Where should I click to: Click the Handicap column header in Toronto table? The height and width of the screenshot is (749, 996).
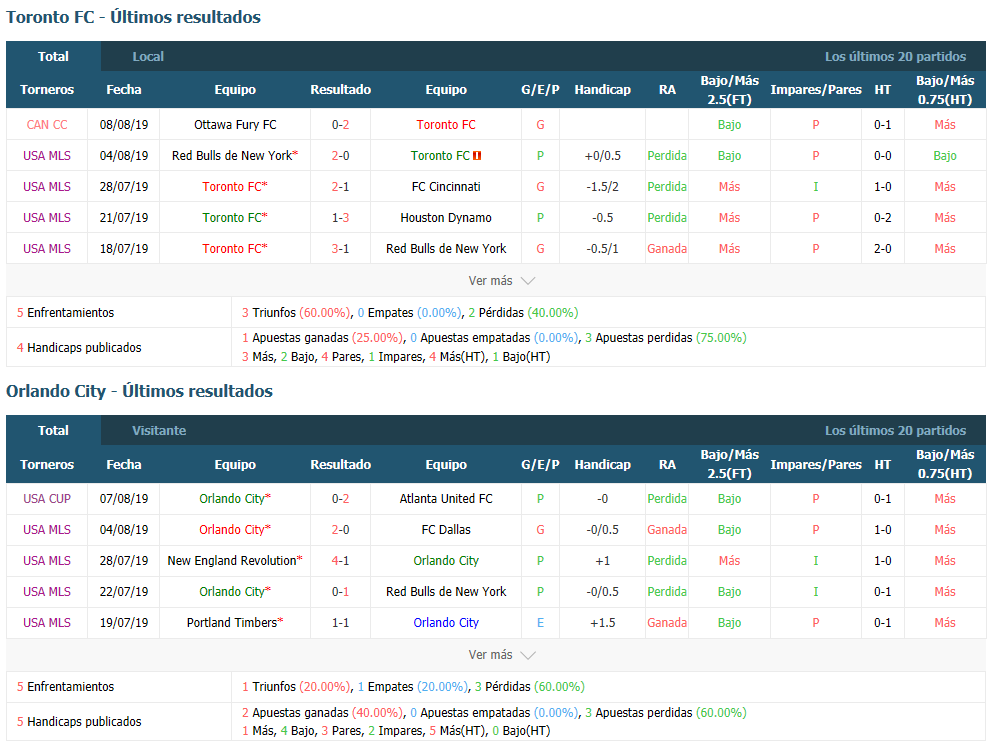tap(603, 90)
